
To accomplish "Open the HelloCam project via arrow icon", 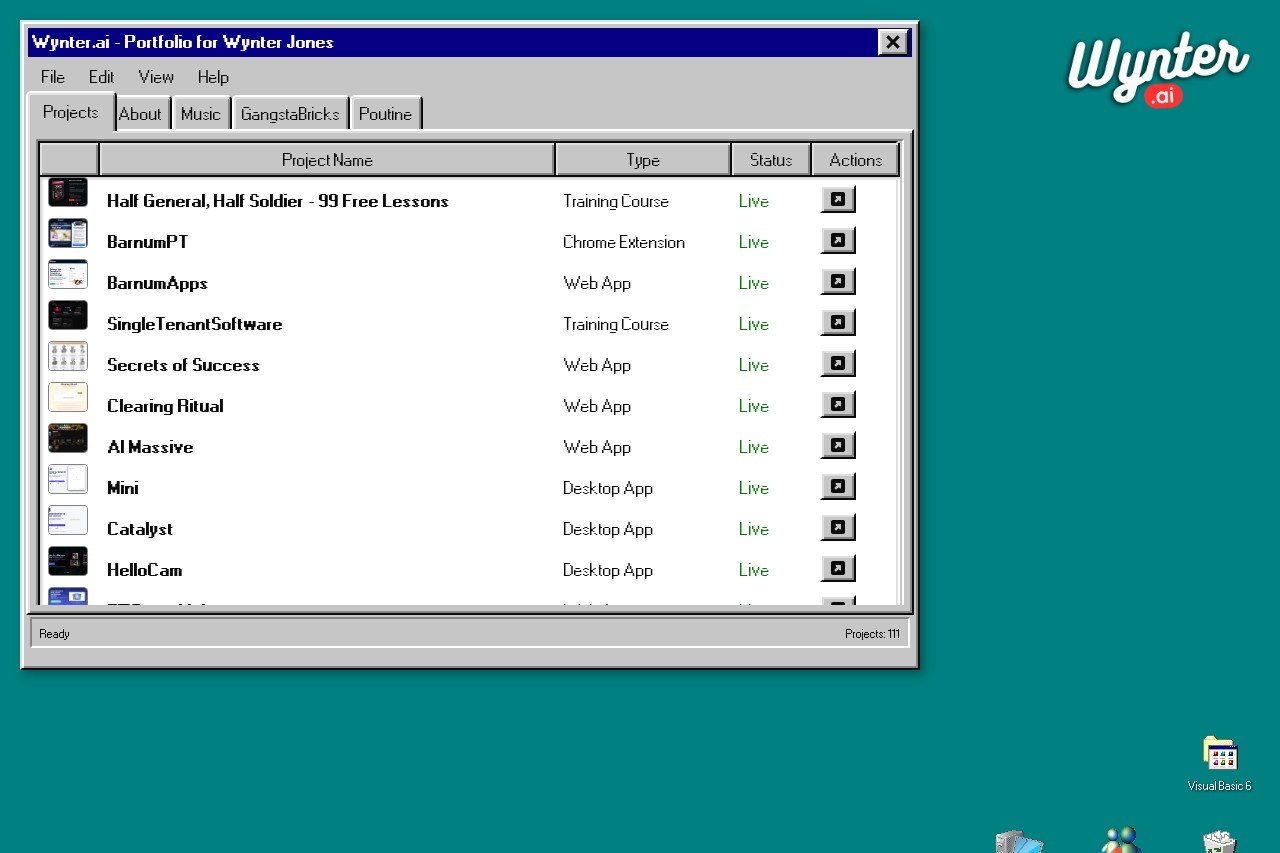I will point(838,569).
